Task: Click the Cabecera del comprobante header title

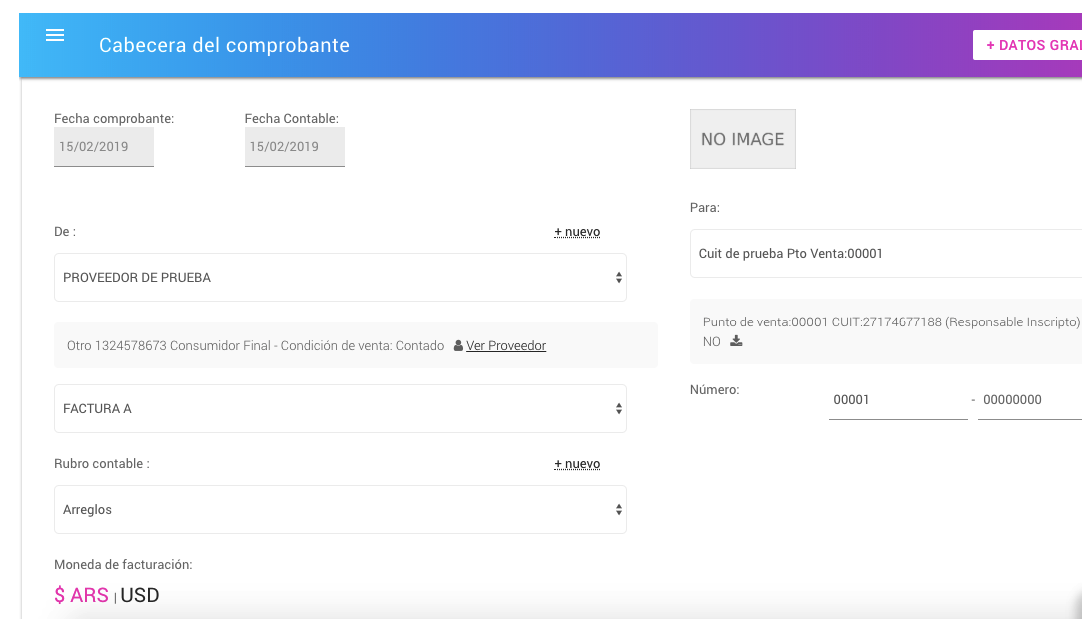Action: click(x=224, y=45)
